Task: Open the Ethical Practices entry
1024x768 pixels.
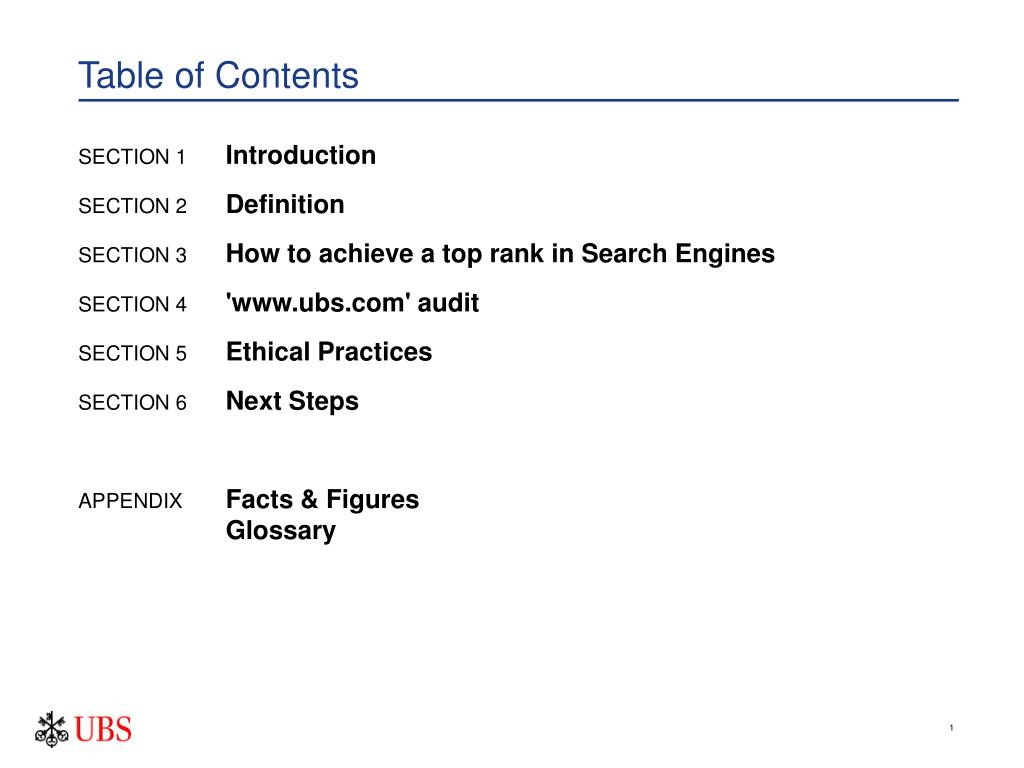Action: click(328, 352)
